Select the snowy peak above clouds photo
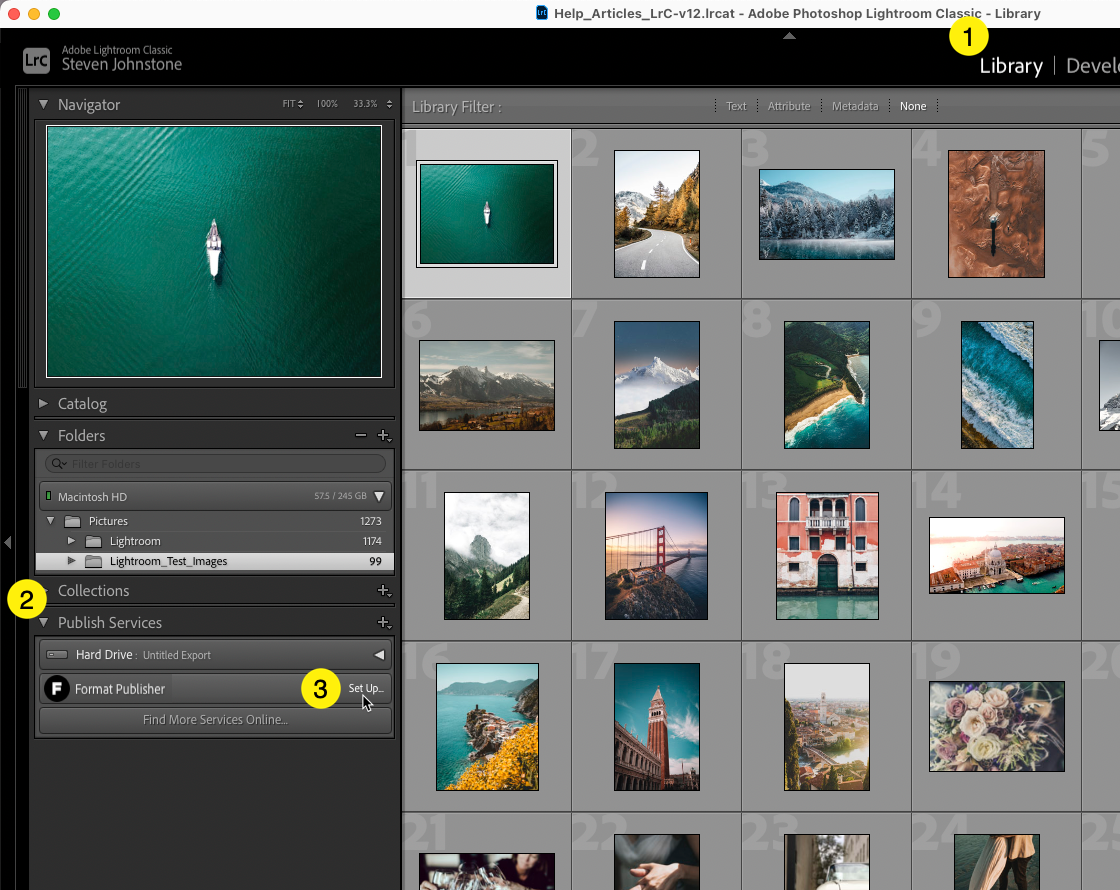This screenshot has height=890, width=1120. [657, 385]
